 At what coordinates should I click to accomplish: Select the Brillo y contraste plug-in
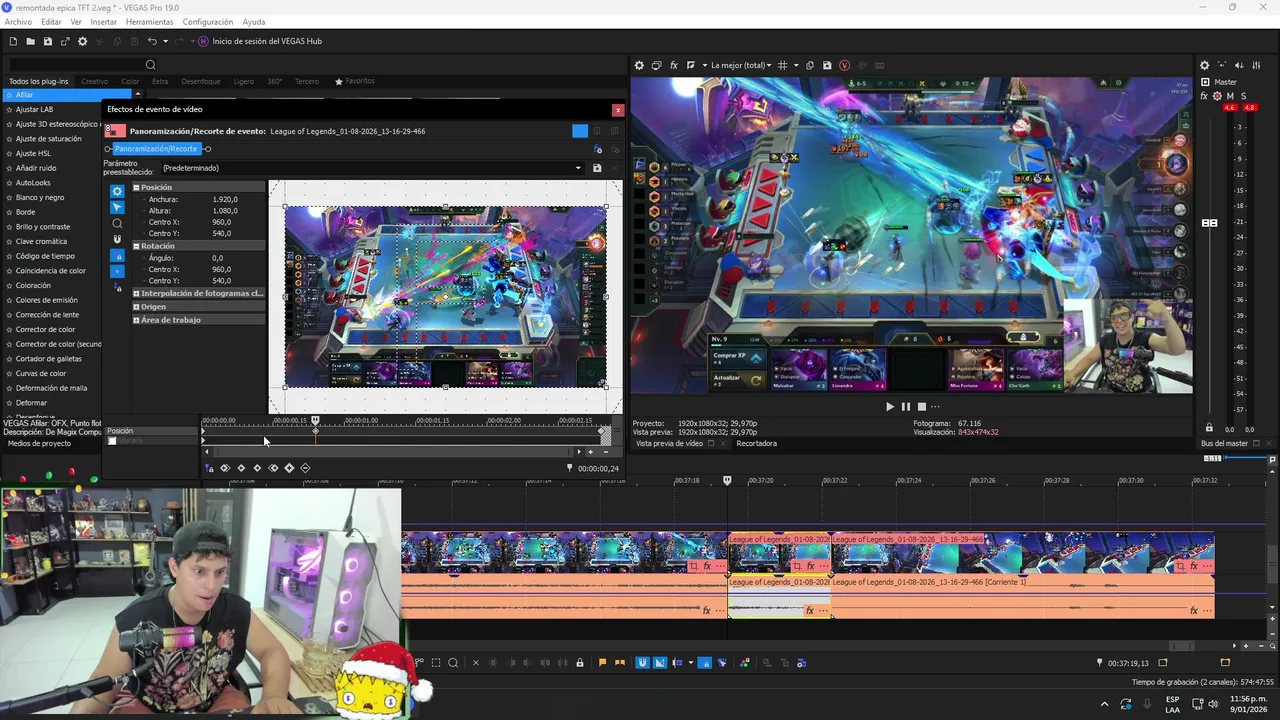pos(43,226)
